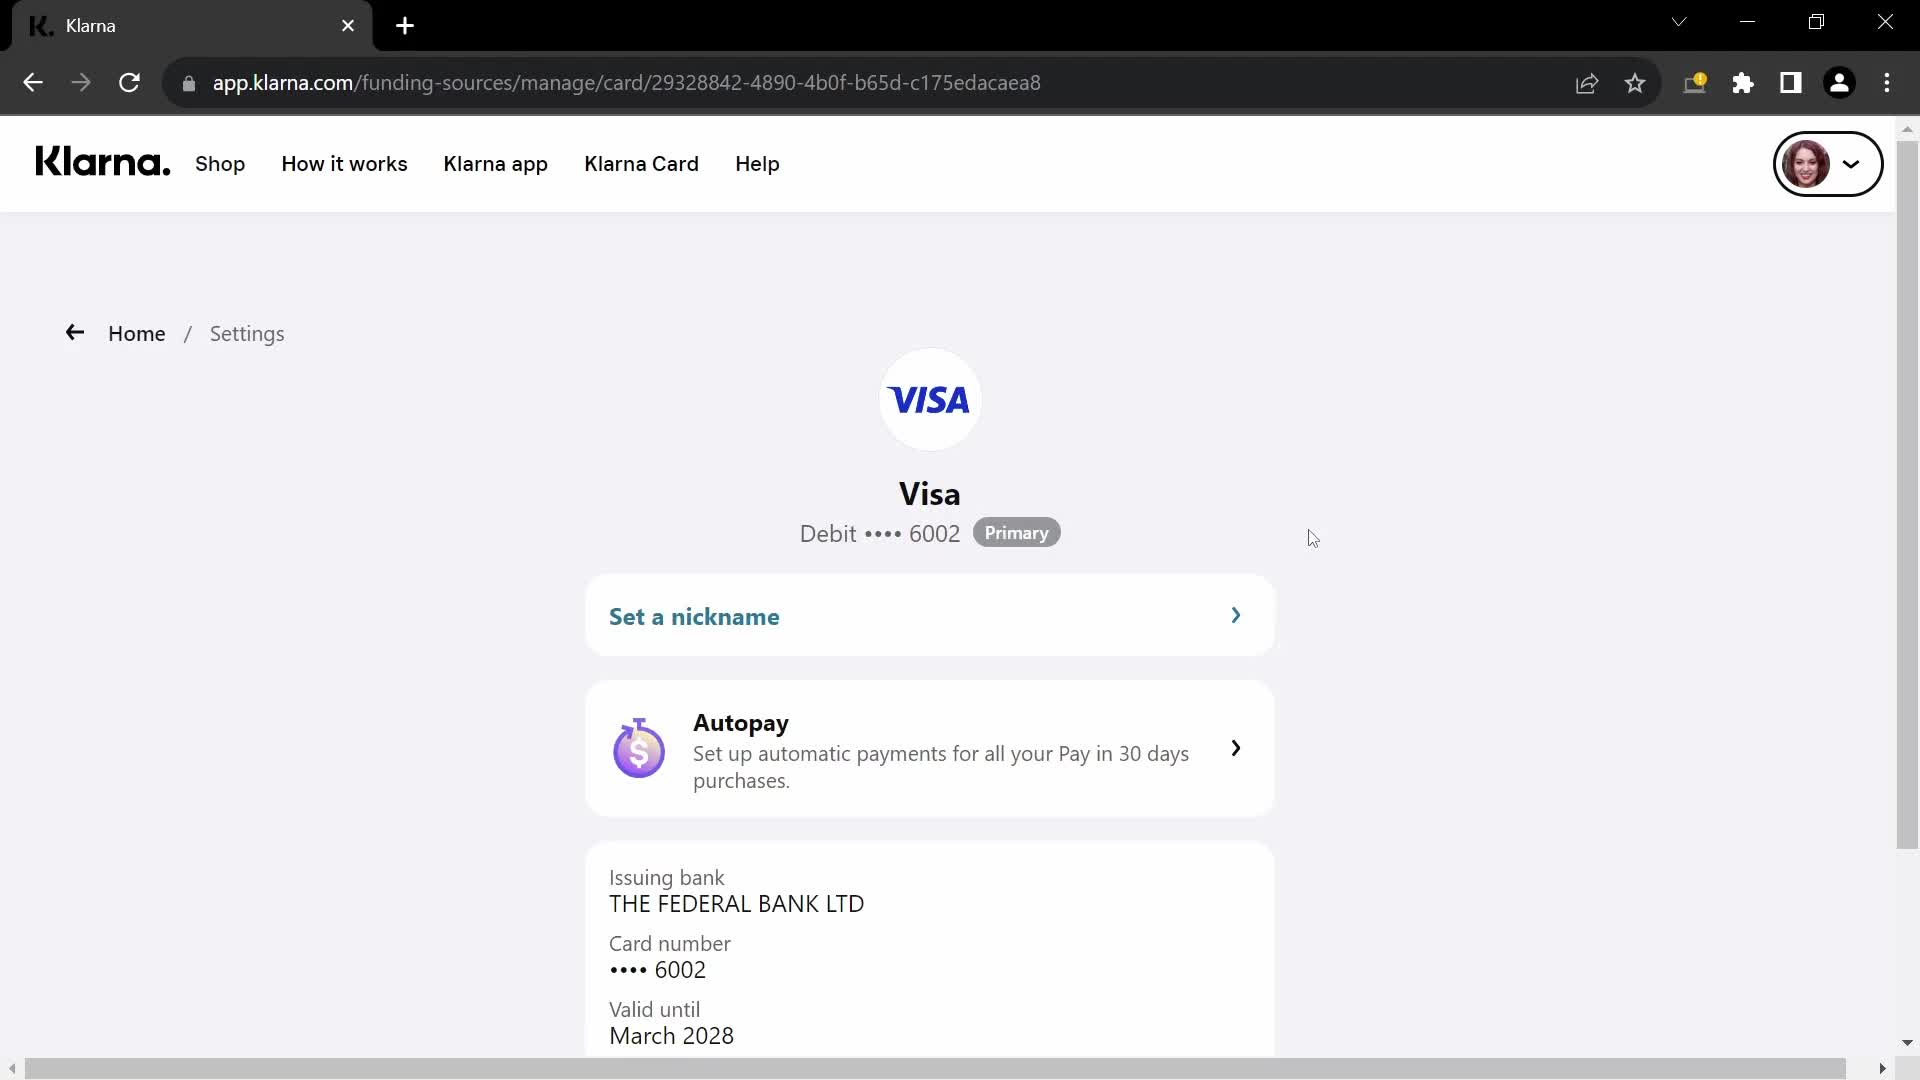
Task: Click the VISA card logo
Action: coord(930,400)
